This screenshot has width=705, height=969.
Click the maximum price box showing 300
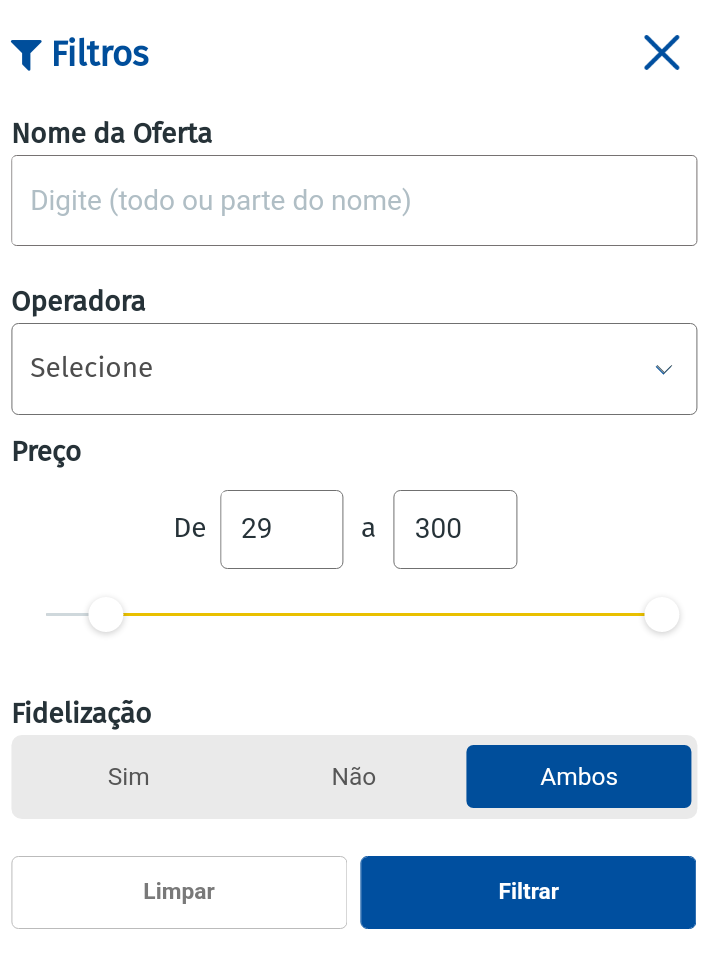[455, 530]
